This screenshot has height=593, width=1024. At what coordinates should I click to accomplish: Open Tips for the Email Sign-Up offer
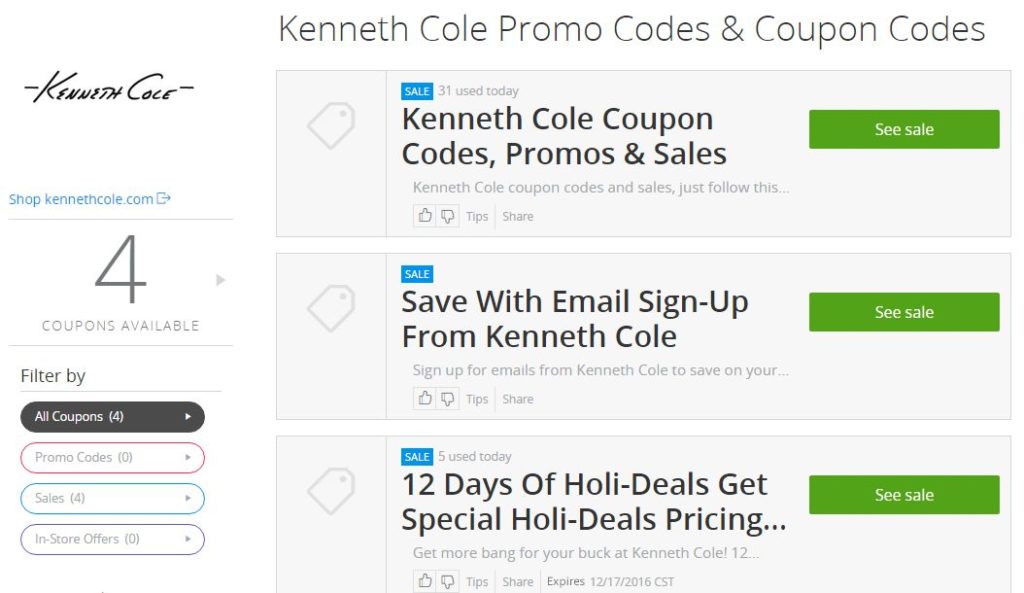[477, 399]
